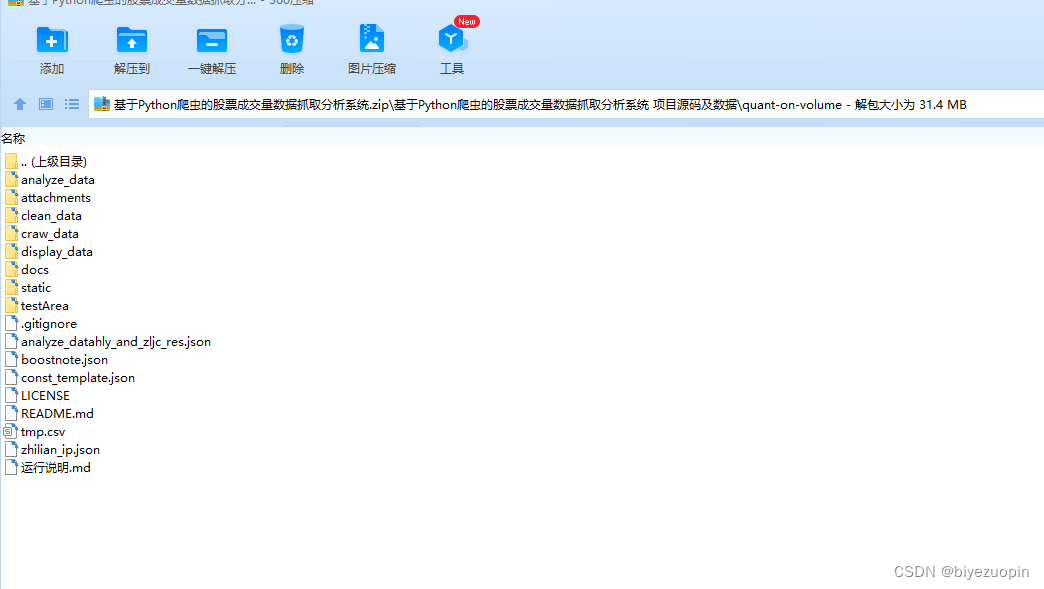Click the address bar showing the archive path
The width and height of the screenshot is (1044, 589).
coord(500,104)
